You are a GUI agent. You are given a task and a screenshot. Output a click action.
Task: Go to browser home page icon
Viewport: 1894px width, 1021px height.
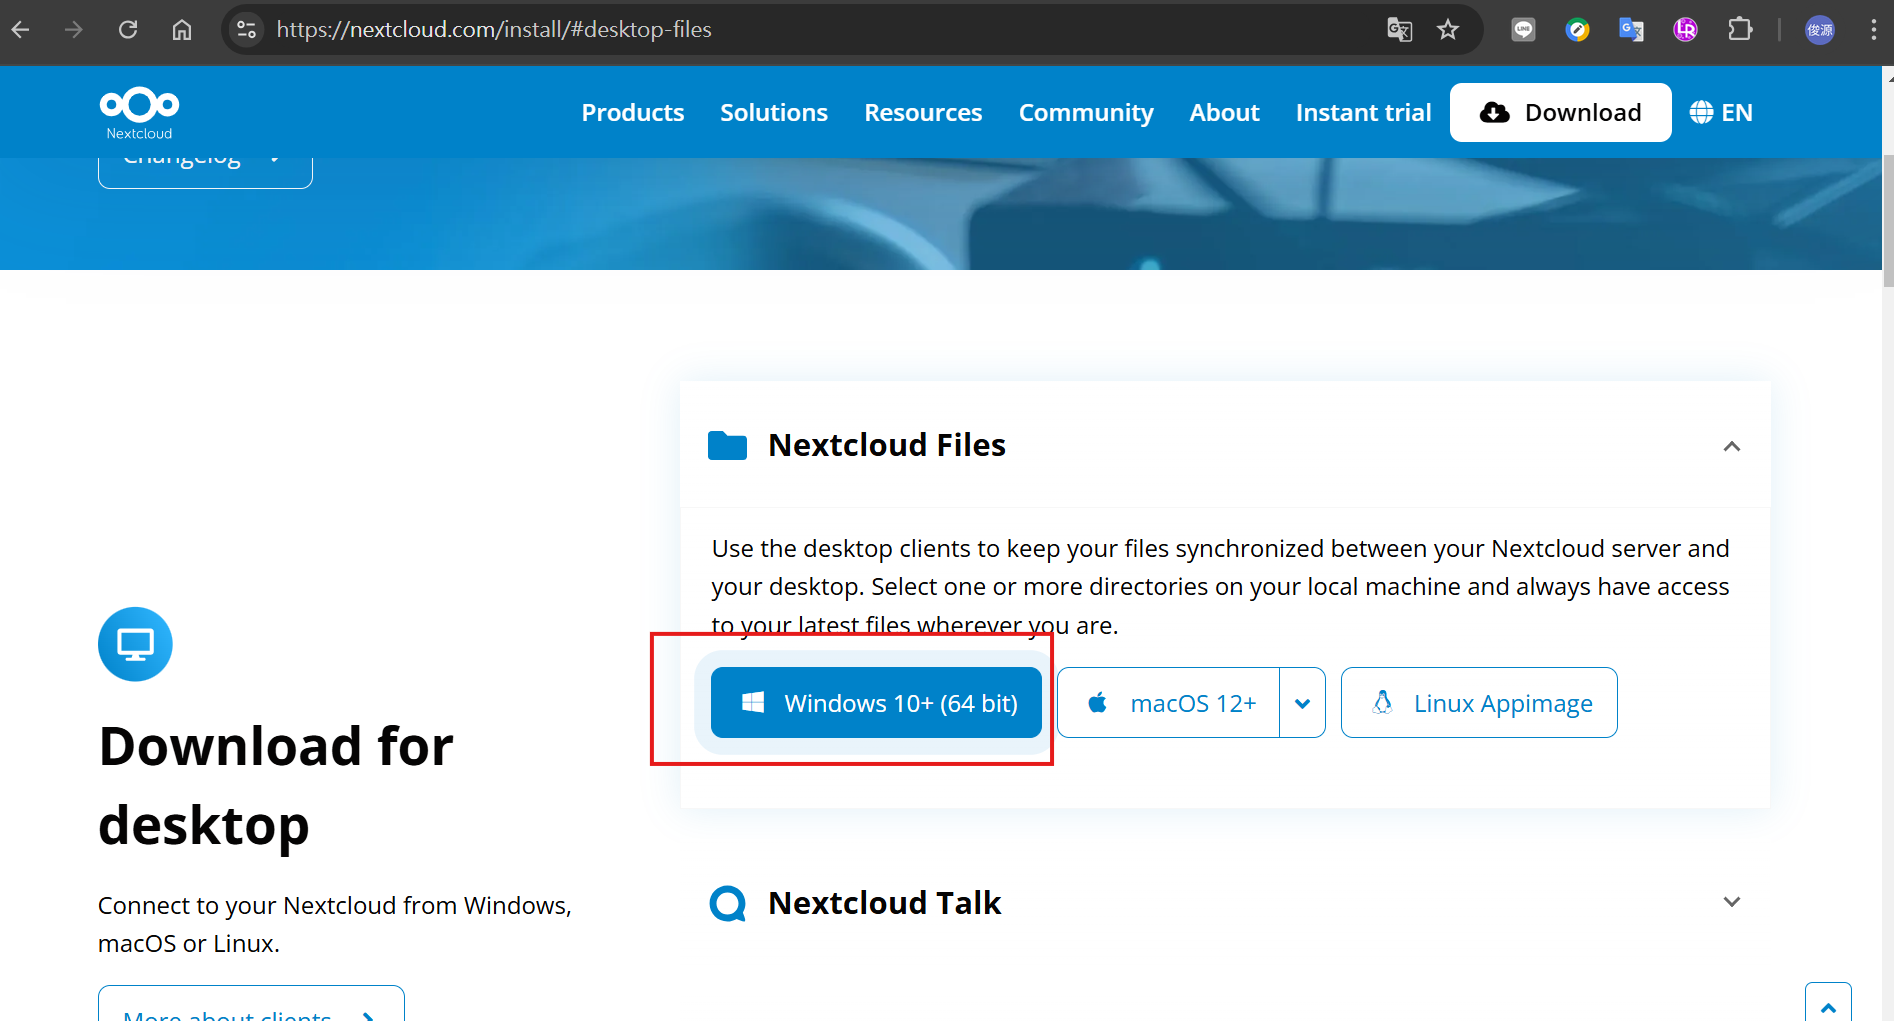[182, 30]
